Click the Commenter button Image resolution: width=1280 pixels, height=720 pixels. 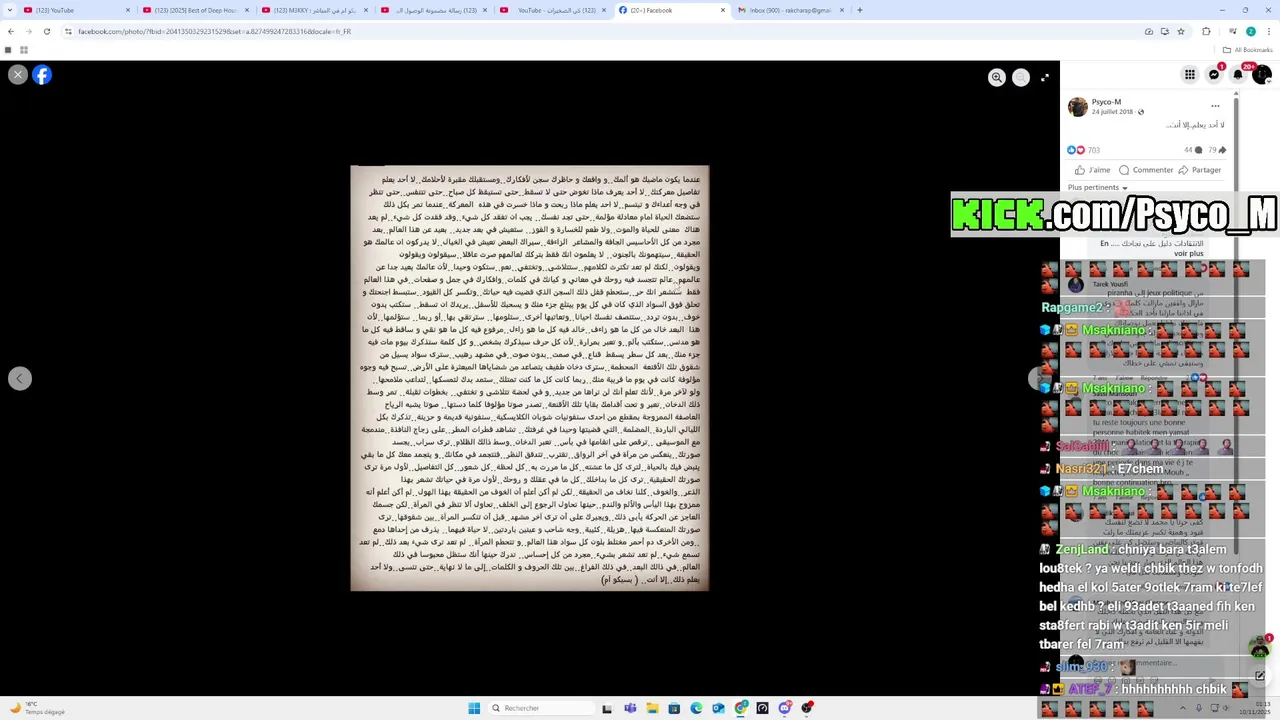pos(1146,170)
